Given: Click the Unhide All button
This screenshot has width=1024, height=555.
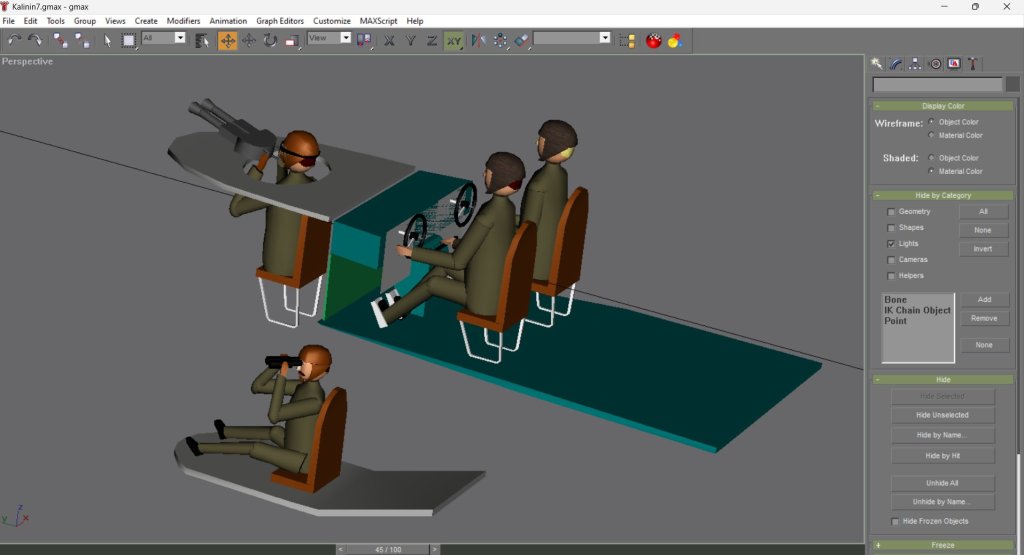Looking at the screenshot, I should pyautogui.click(x=943, y=483).
